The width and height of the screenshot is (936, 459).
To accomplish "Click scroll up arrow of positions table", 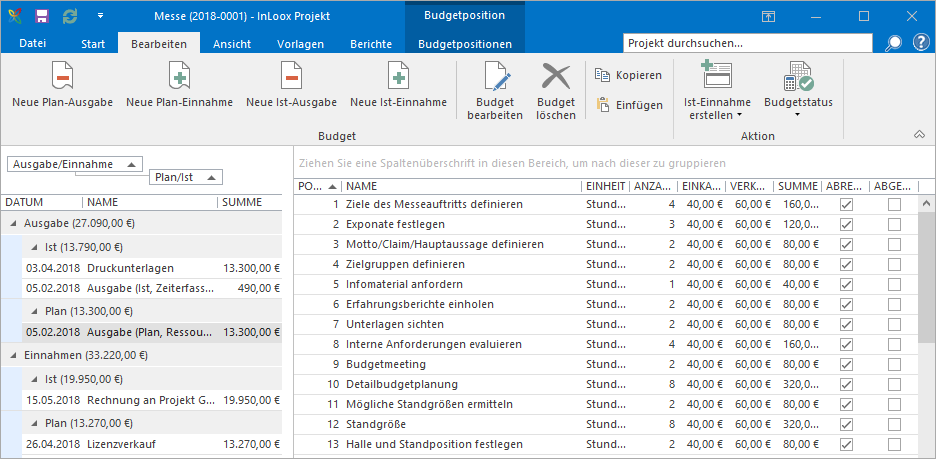I will point(927,204).
